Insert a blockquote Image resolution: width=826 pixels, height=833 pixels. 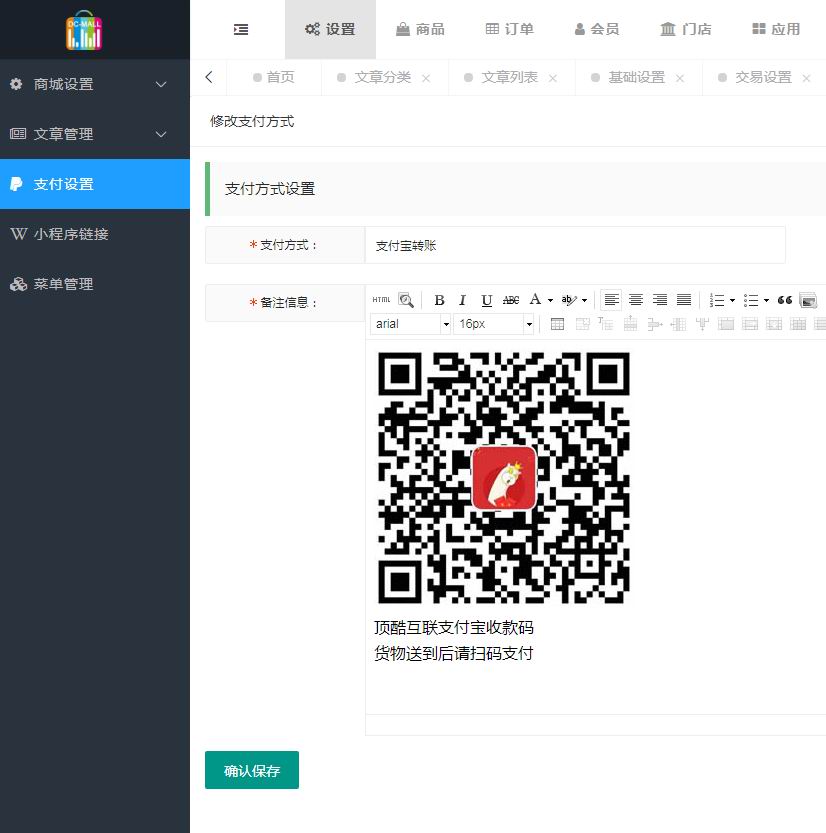pyautogui.click(x=785, y=300)
